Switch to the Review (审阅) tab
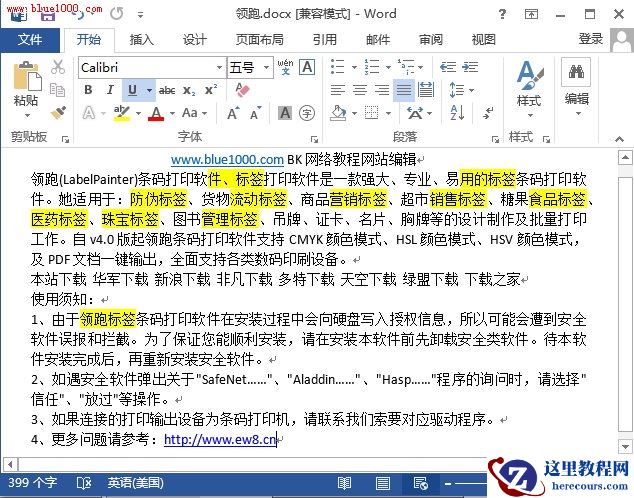Image resolution: width=634 pixels, height=498 pixels. (430, 40)
